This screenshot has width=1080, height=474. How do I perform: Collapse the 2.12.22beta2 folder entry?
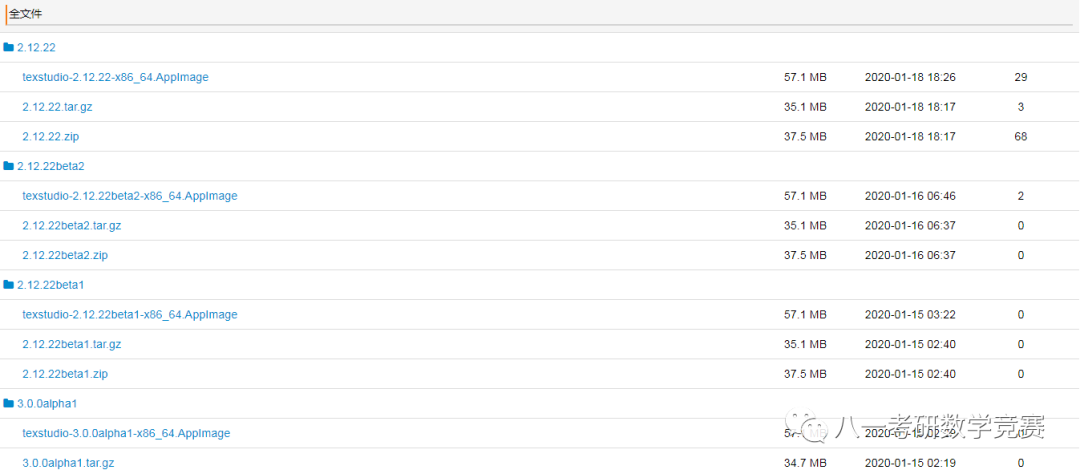(x=50, y=166)
